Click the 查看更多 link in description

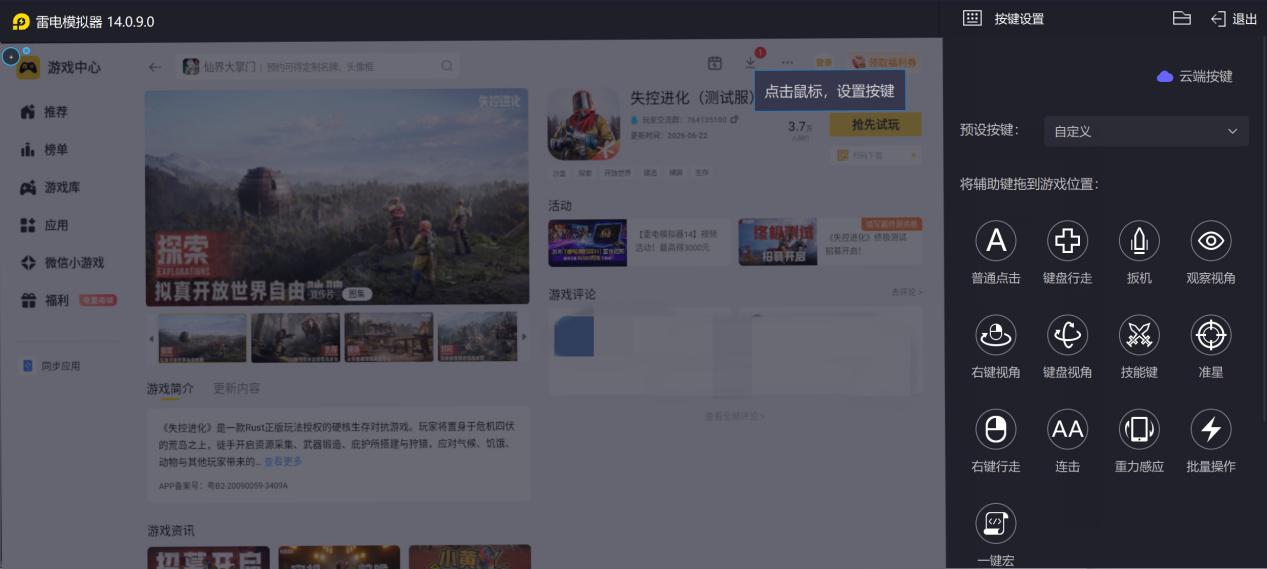[x=283, y=462]
